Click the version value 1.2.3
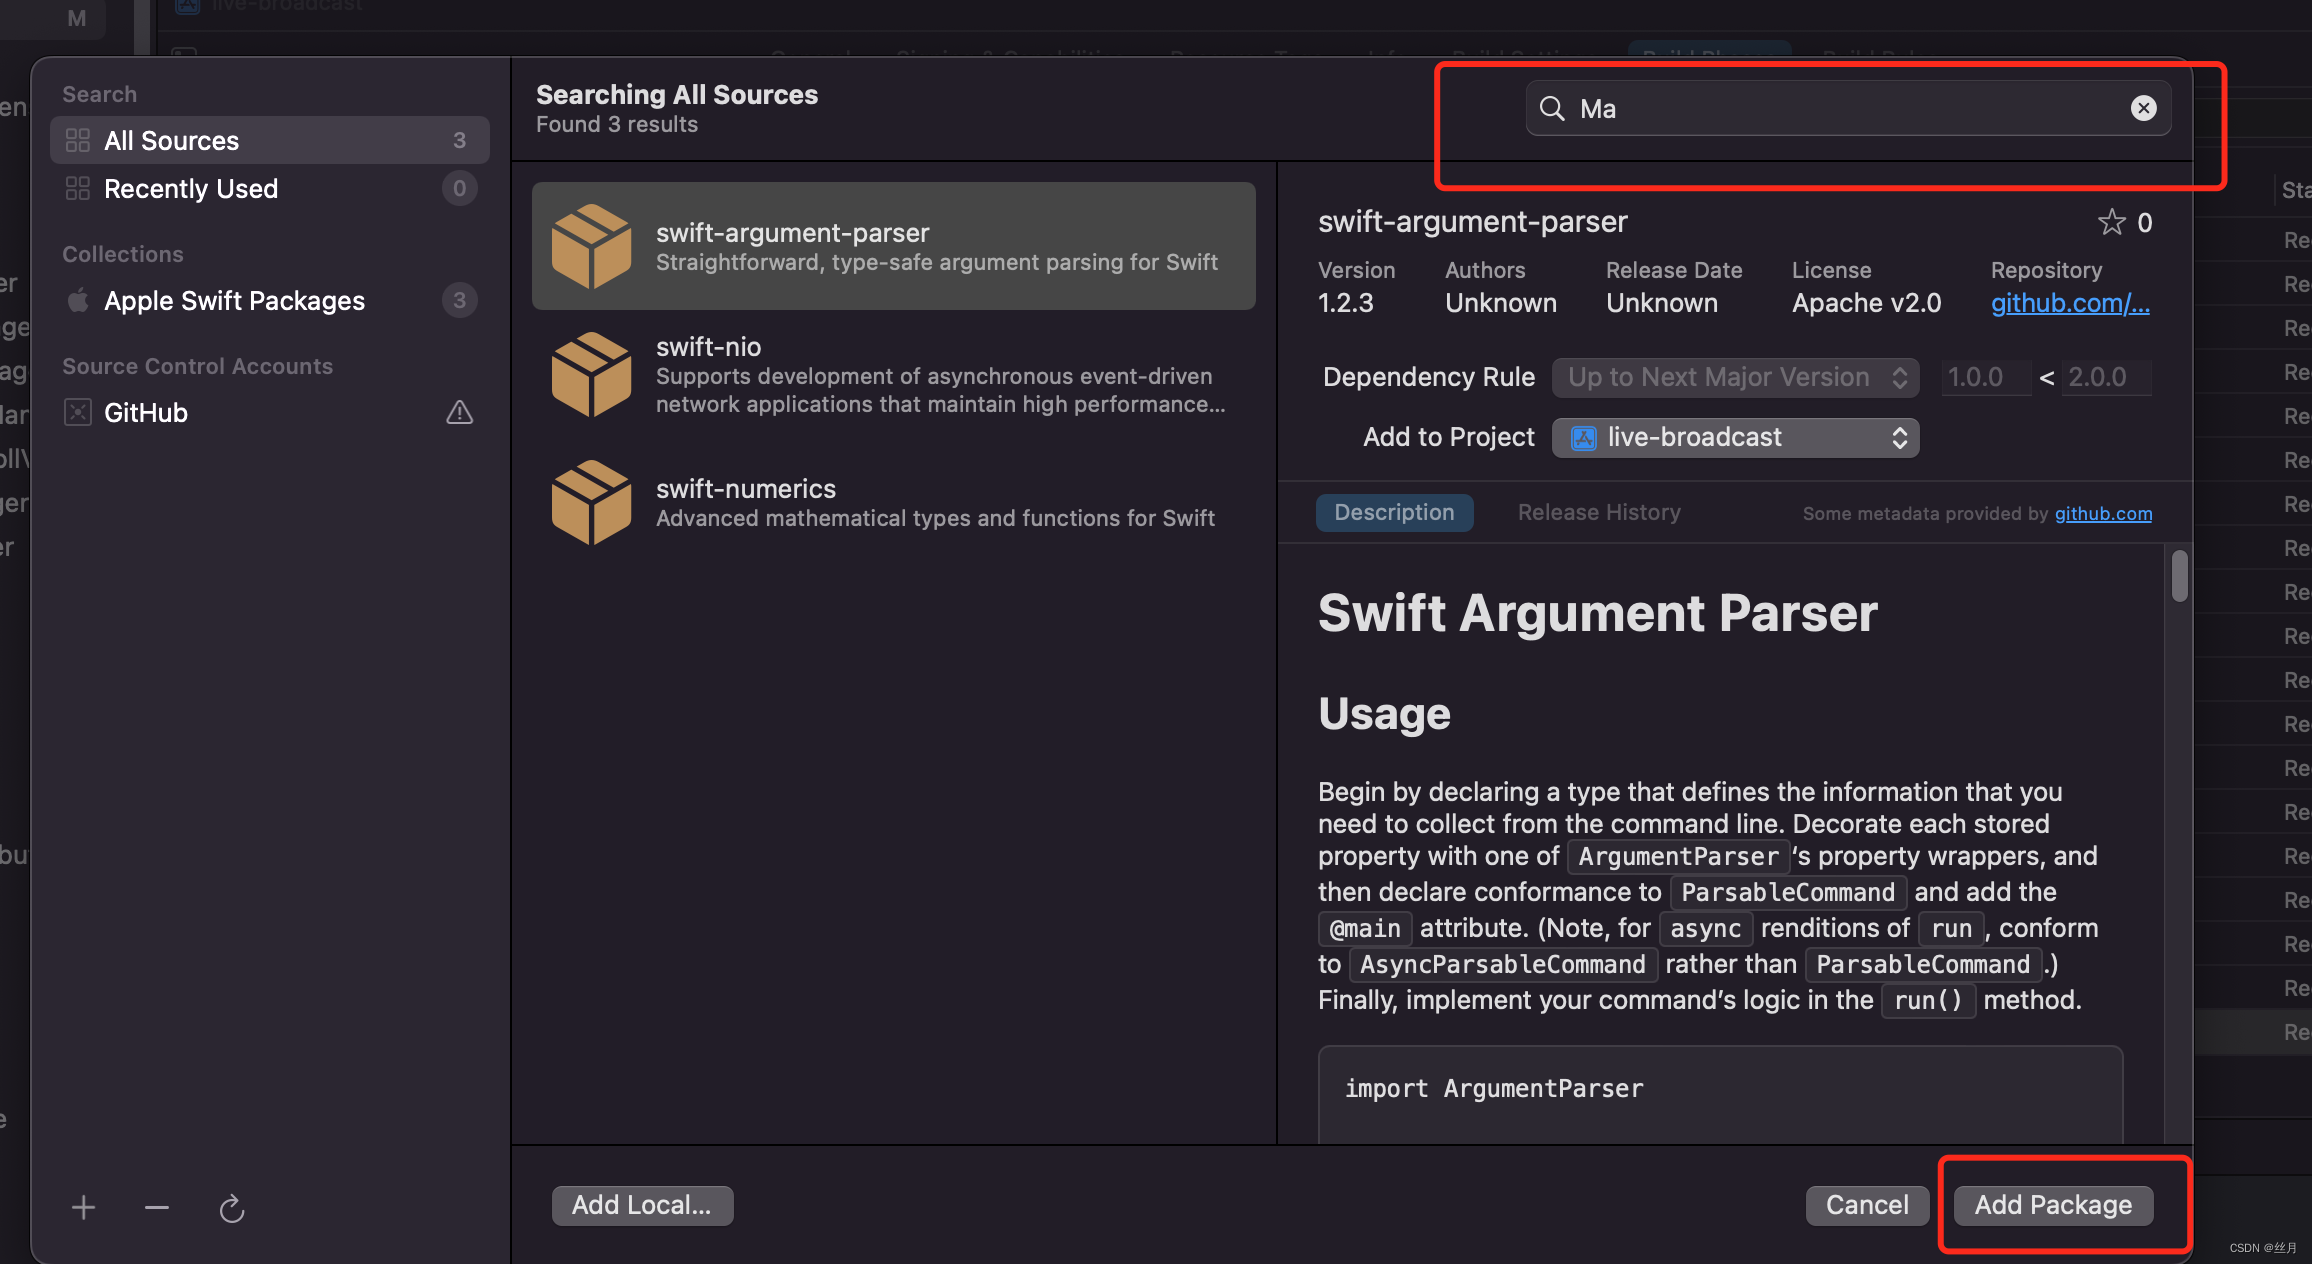Viewport: 2312px width, 1264px height. [x=1346, y=303]
